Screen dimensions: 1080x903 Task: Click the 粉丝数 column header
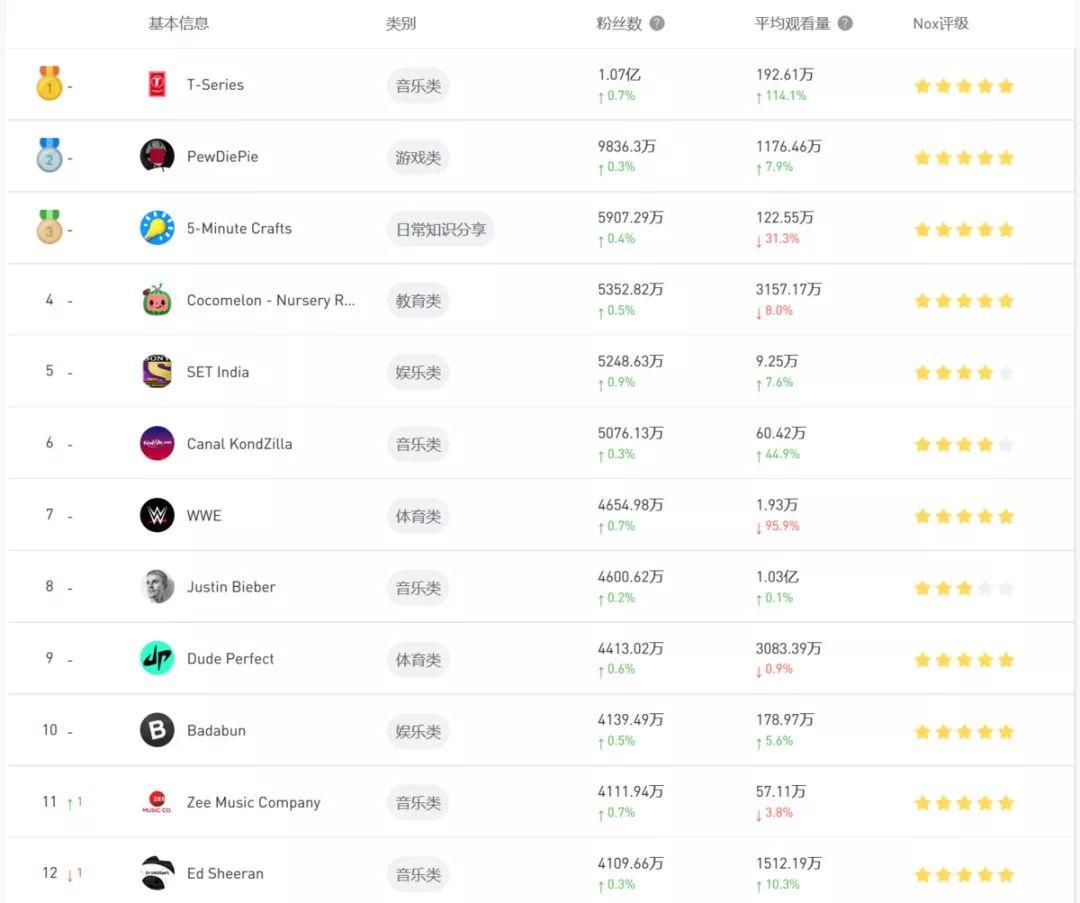click(x=619, y=23)
